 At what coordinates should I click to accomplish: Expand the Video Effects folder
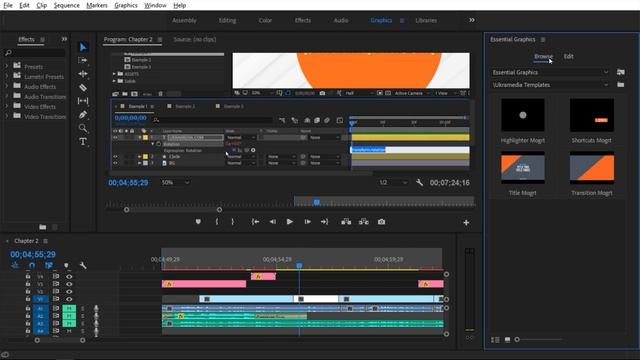pos(7,106)
